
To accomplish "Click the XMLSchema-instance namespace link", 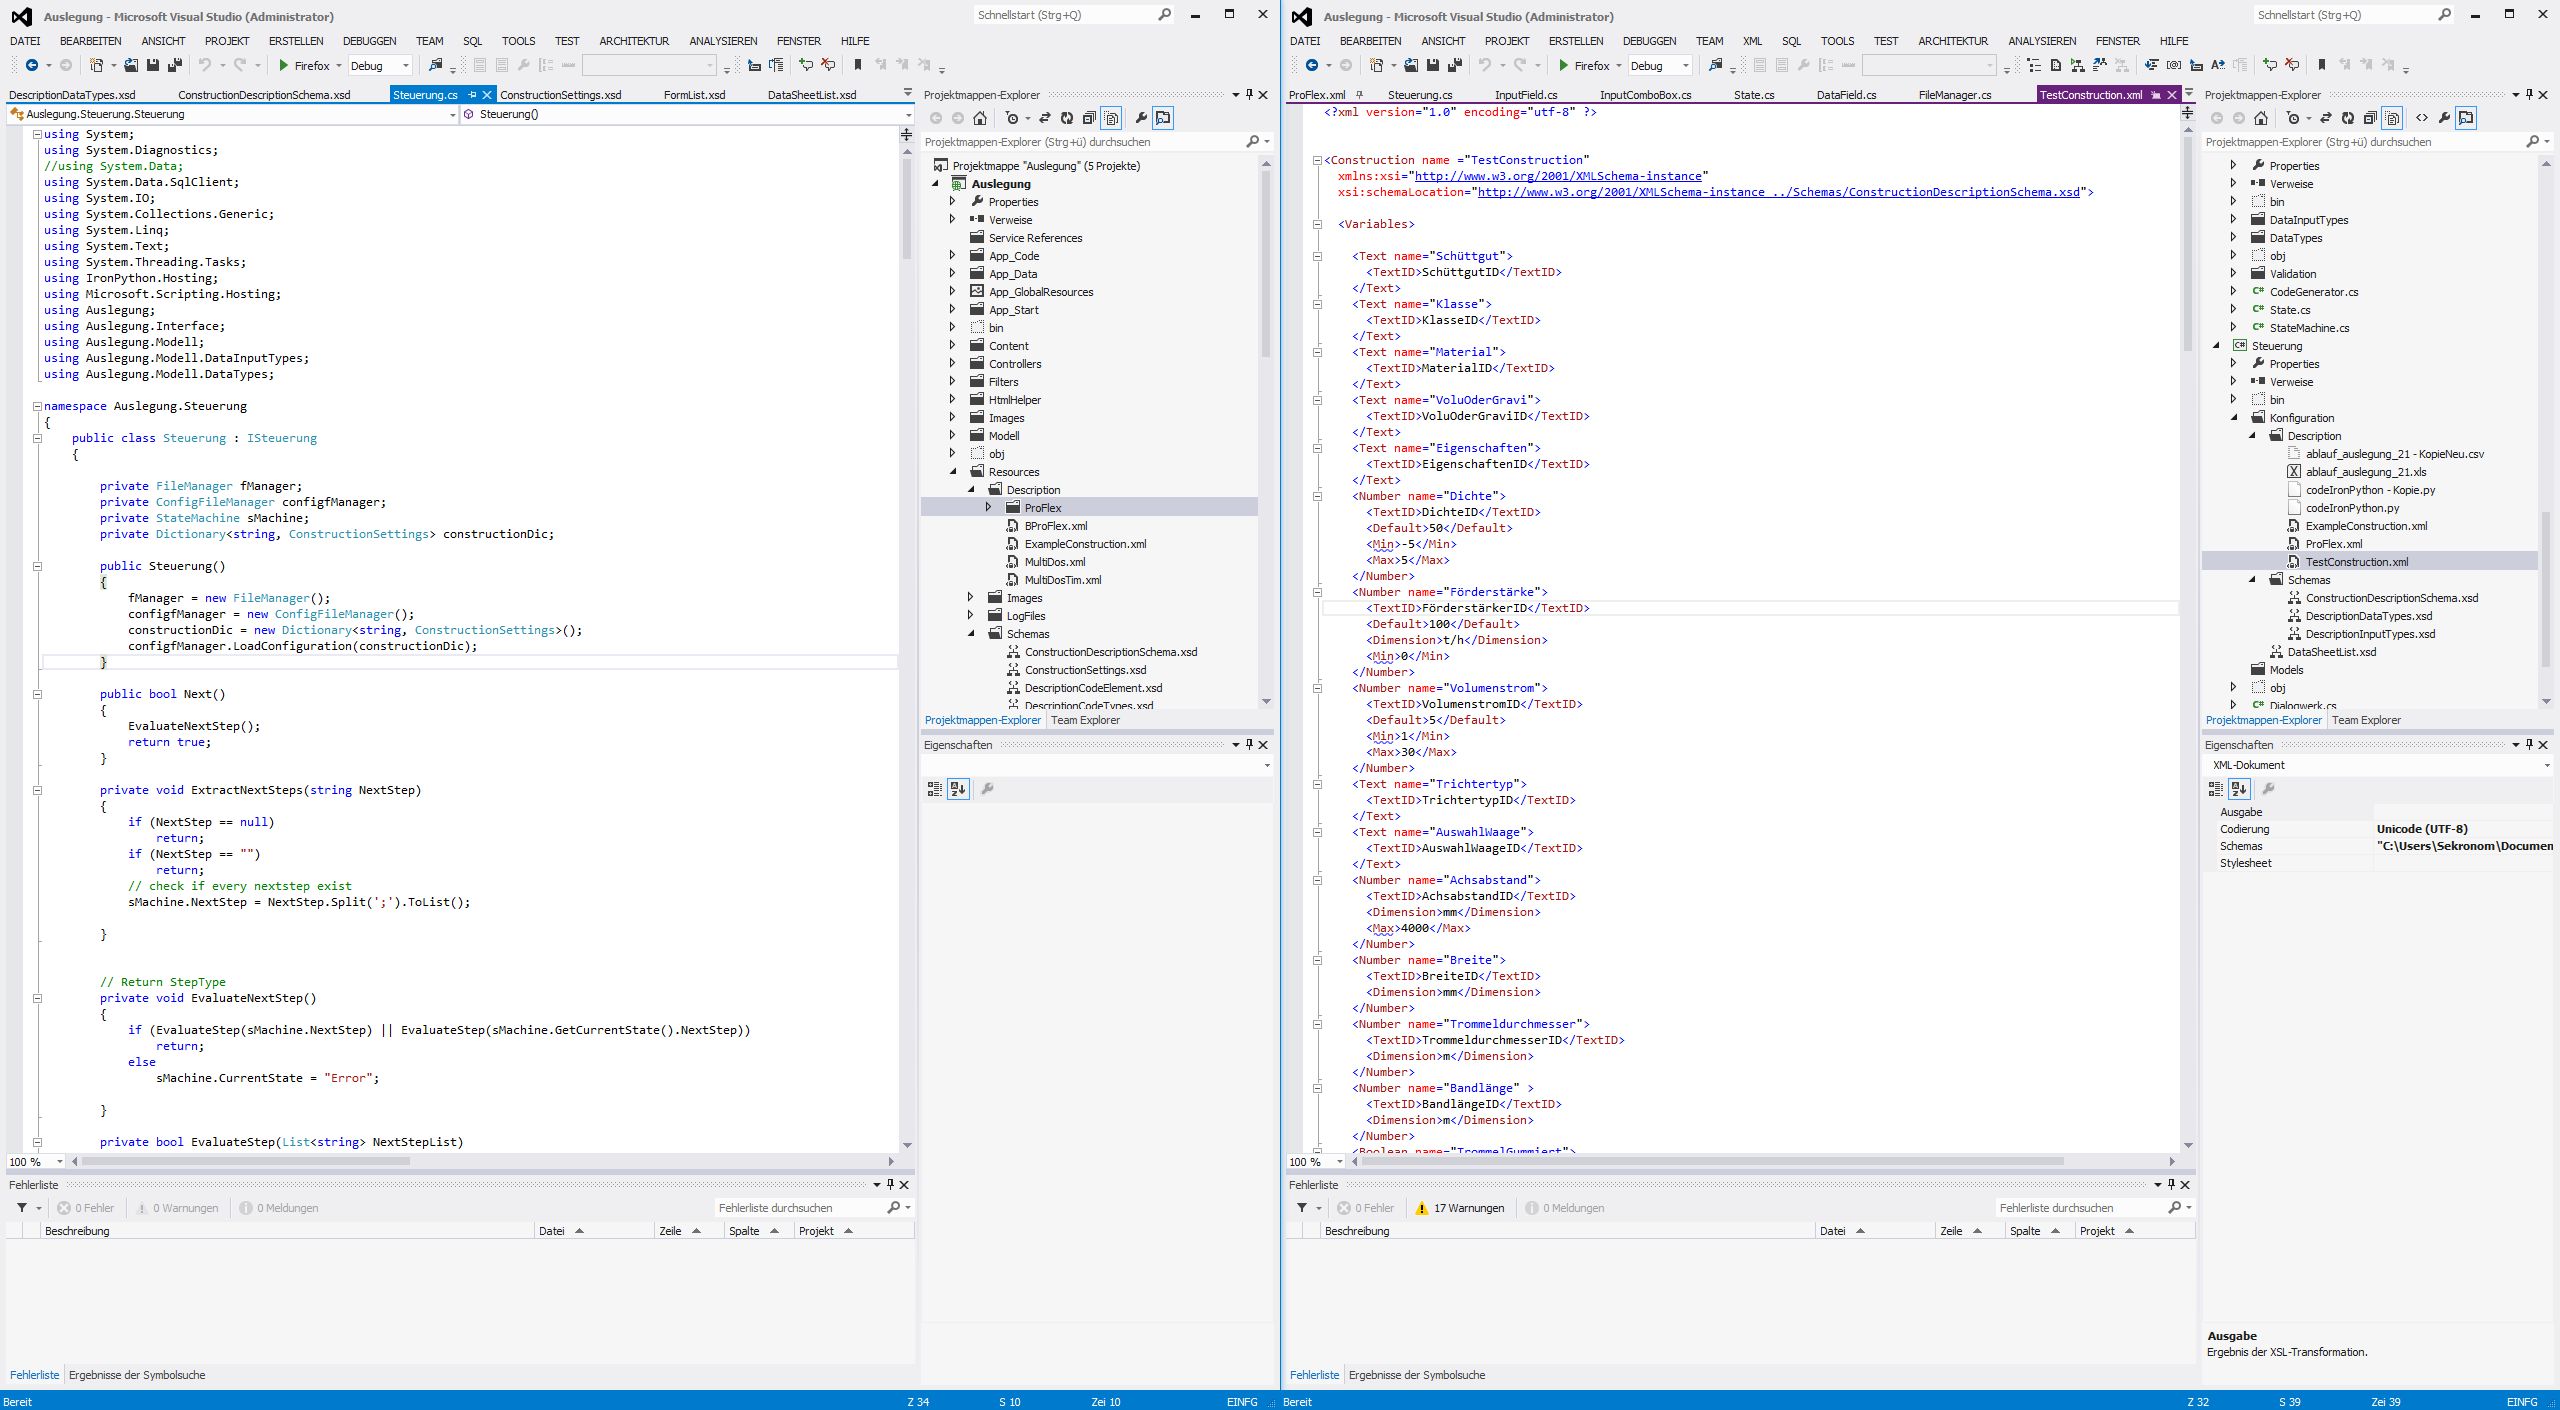I will [x=1557, y=176].
